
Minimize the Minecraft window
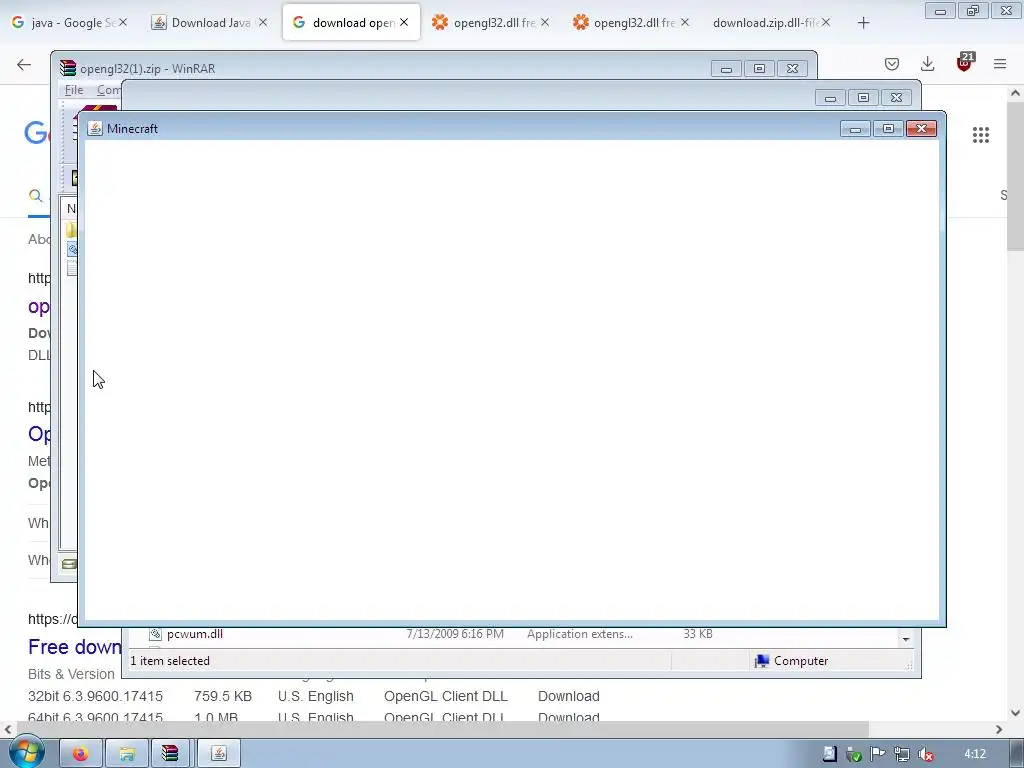point(855,129)
